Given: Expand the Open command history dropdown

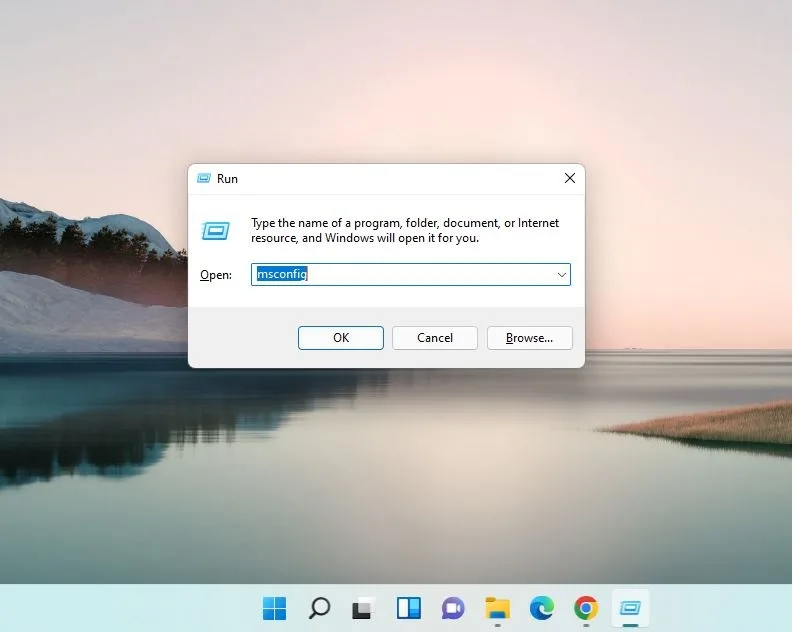Looking at the screenshot, I should 562,274.
